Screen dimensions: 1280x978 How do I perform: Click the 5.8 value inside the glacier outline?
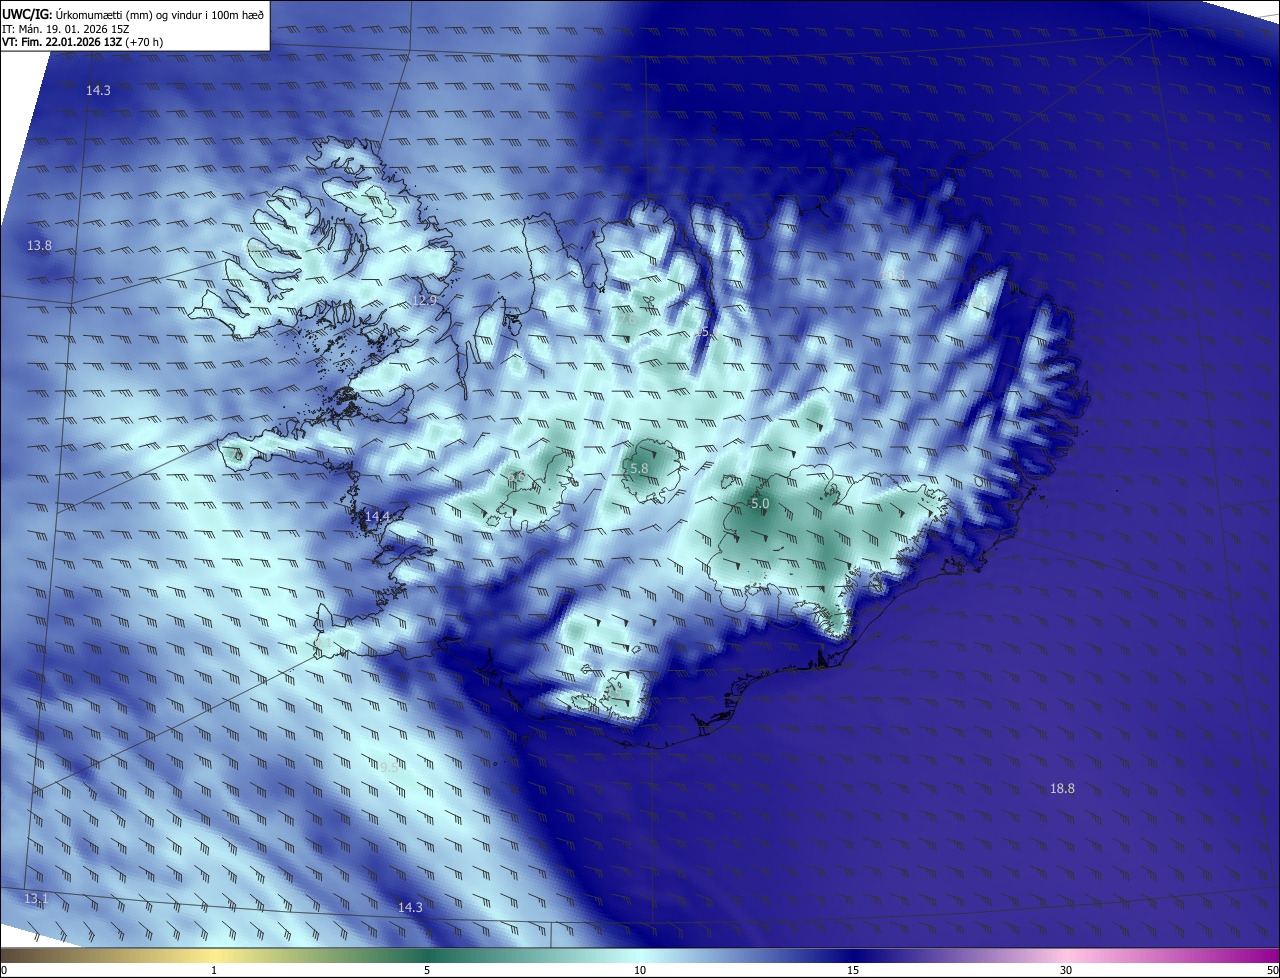(639, 468)
